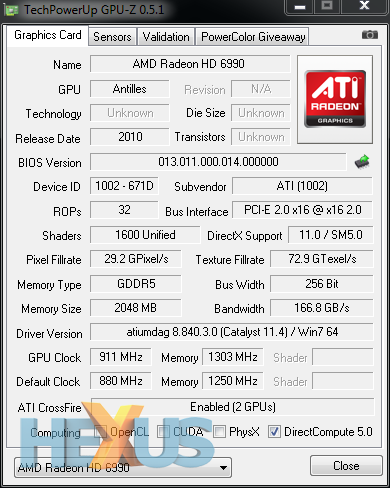Click the Pixel Fillrate value 29.2 GPixel/s
The height and width of the screenshot is (488, 390).
pos(136,259)
